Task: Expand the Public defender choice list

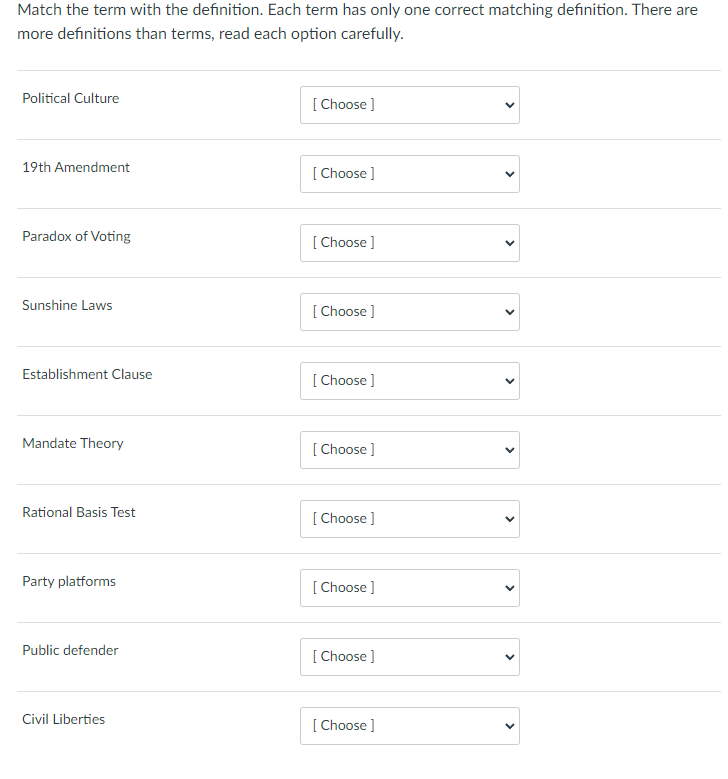Action: click(x=409, y=657)
